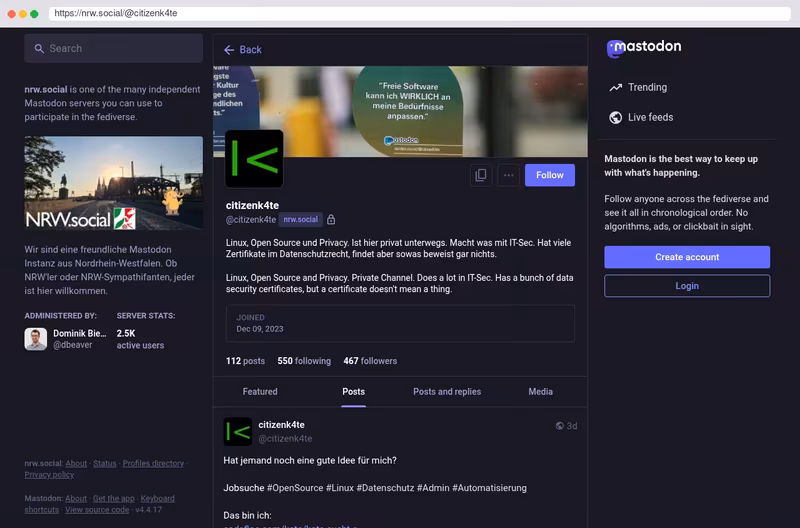The height and width of the screenshot is (528, 800).
Task: Focus the Search input field
Action: pyautogui.click(x=113, y=48)
